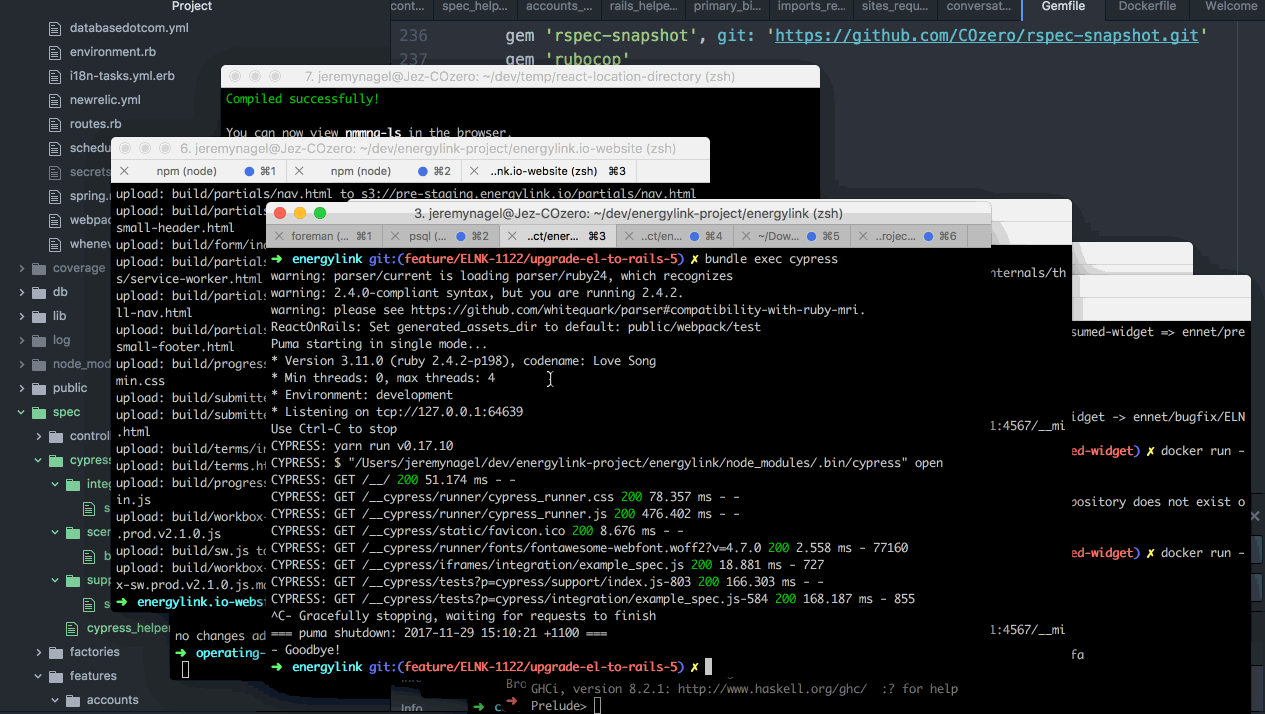The width and height of the screenshot is (1265, 714).
Task: Select the npm (node) ⌘2 tab in window 6
Action: click(x=372, y=171)
